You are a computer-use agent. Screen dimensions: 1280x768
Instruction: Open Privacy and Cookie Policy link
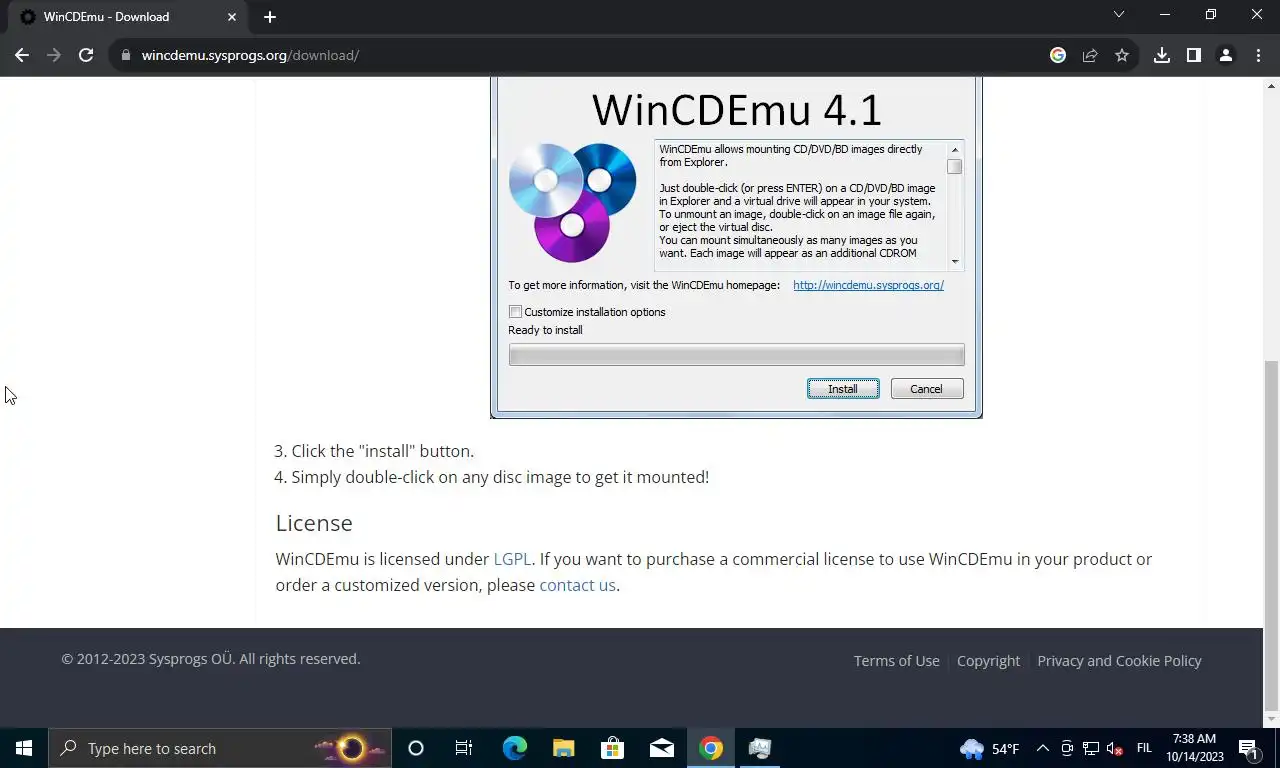[x=1119, y=661]
